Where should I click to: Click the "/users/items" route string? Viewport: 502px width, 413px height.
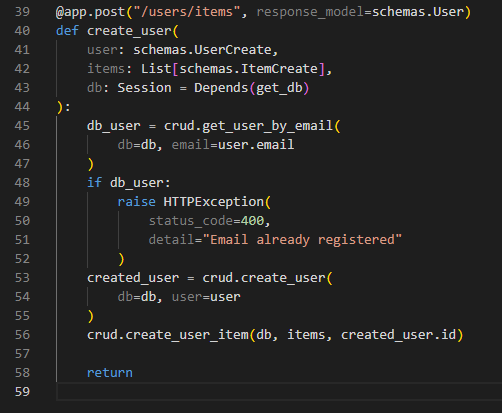pyautogui.click(x=187, y=12)
